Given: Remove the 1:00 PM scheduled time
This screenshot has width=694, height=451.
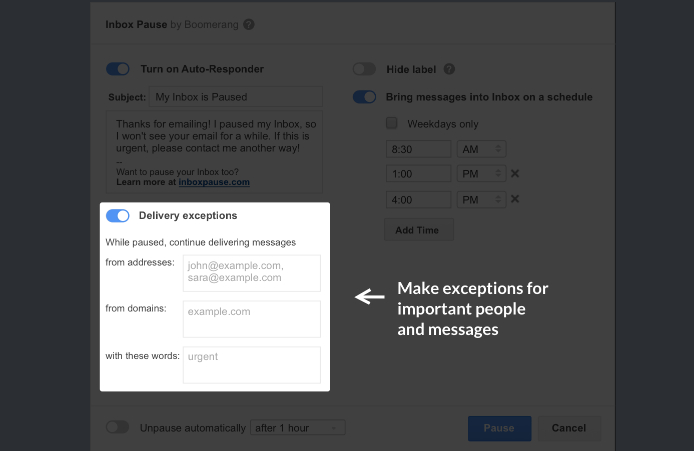Looking at the screenshot, I should coord(515,174).
